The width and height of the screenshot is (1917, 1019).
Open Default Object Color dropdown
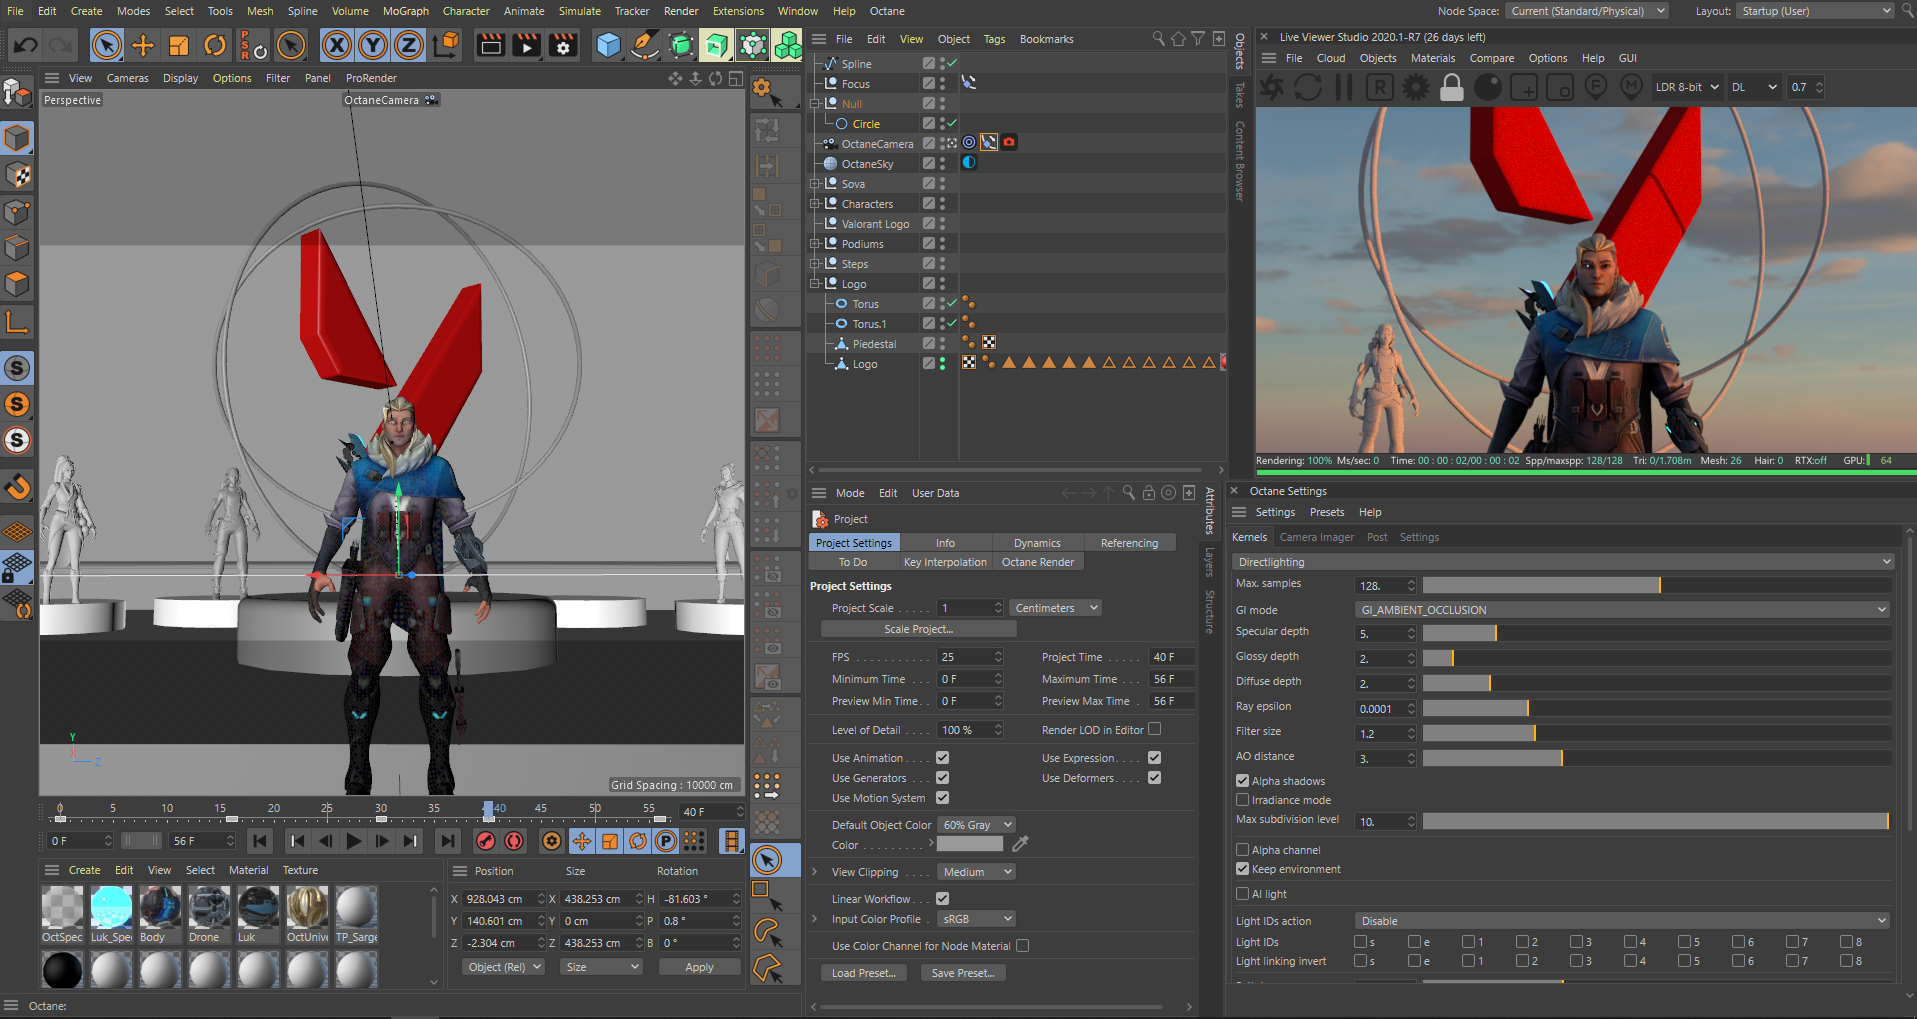[x=976, y=825]
